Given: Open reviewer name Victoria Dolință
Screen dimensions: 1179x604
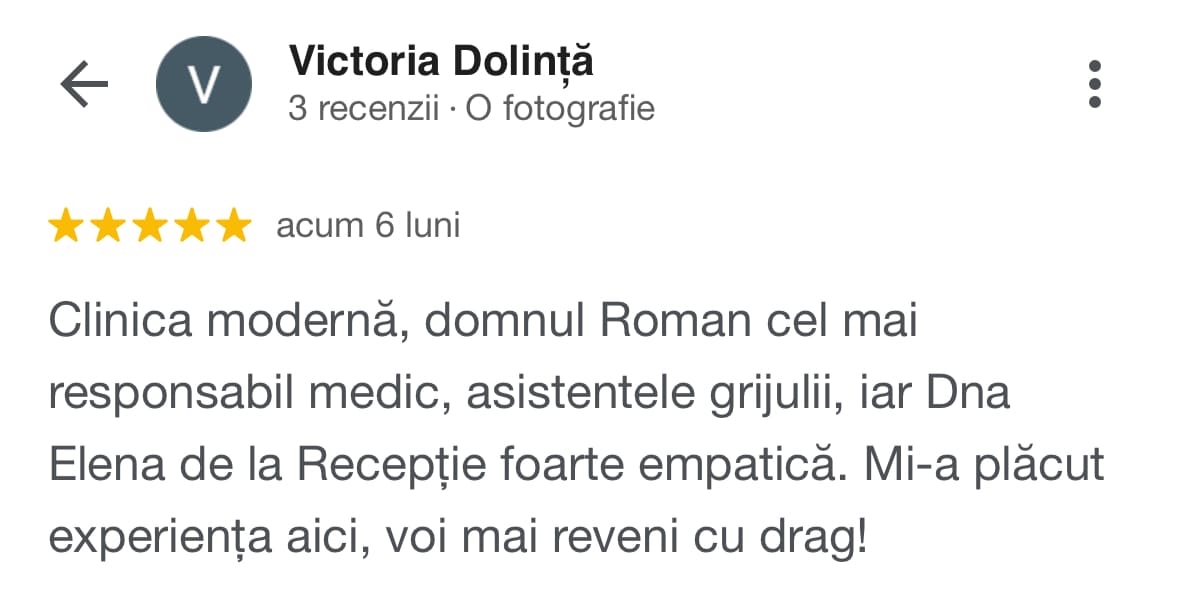Looking at the screenshot, I should point(441,62).
